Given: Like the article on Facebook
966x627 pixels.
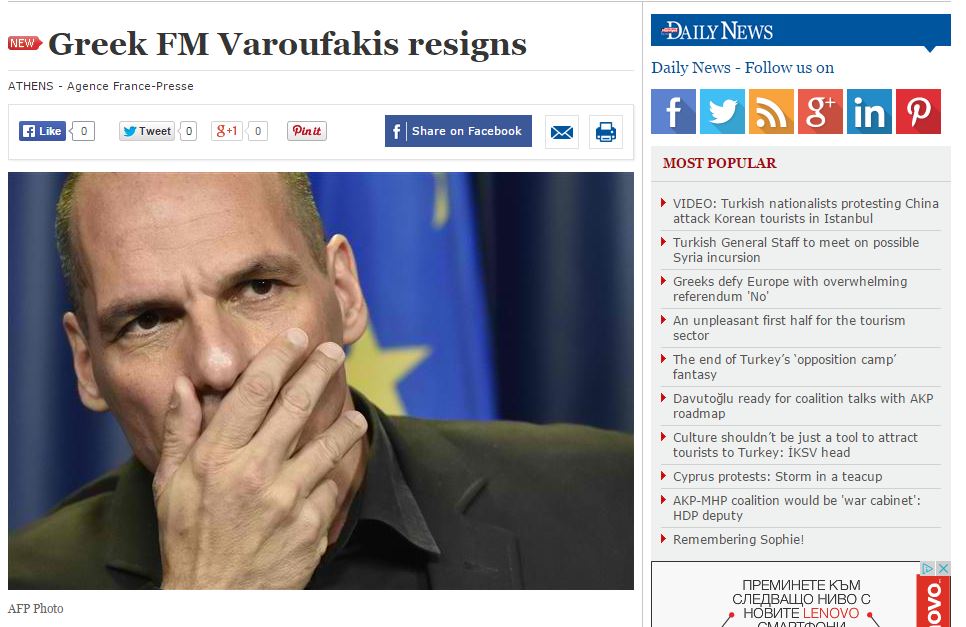Looking at the screenshot, I should click(43, 131).
